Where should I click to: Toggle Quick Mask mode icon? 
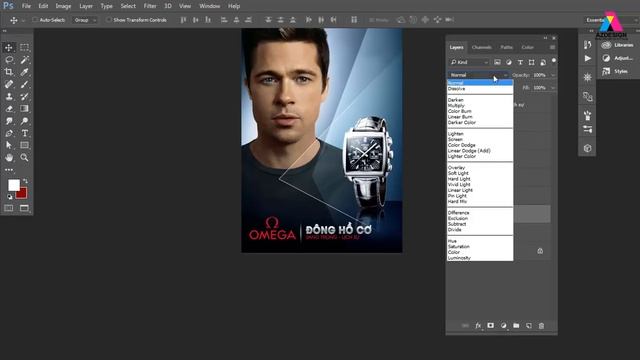[9, 208]
